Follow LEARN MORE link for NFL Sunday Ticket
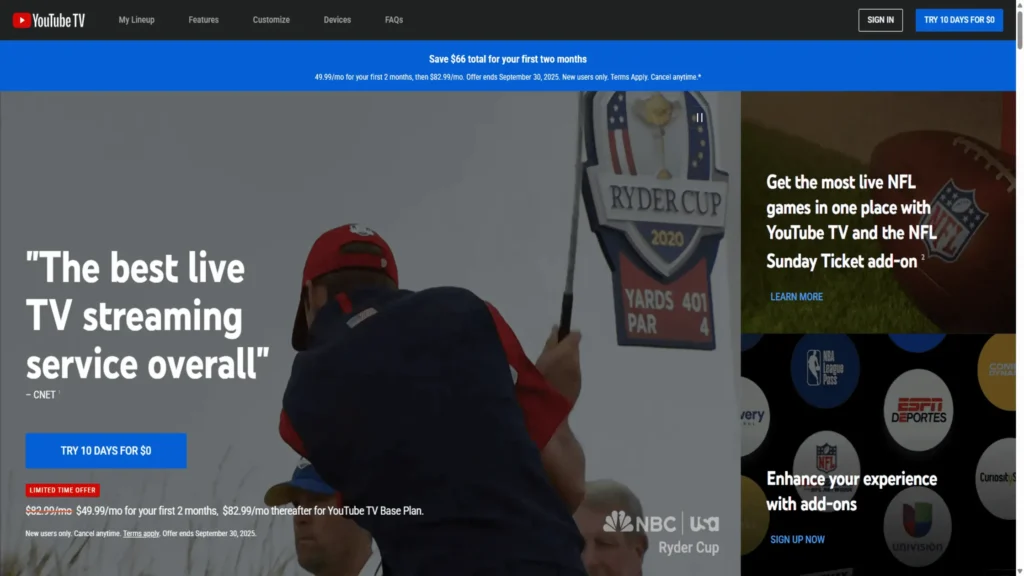This screenshot has height=576, width=1024. pos(796,296)
